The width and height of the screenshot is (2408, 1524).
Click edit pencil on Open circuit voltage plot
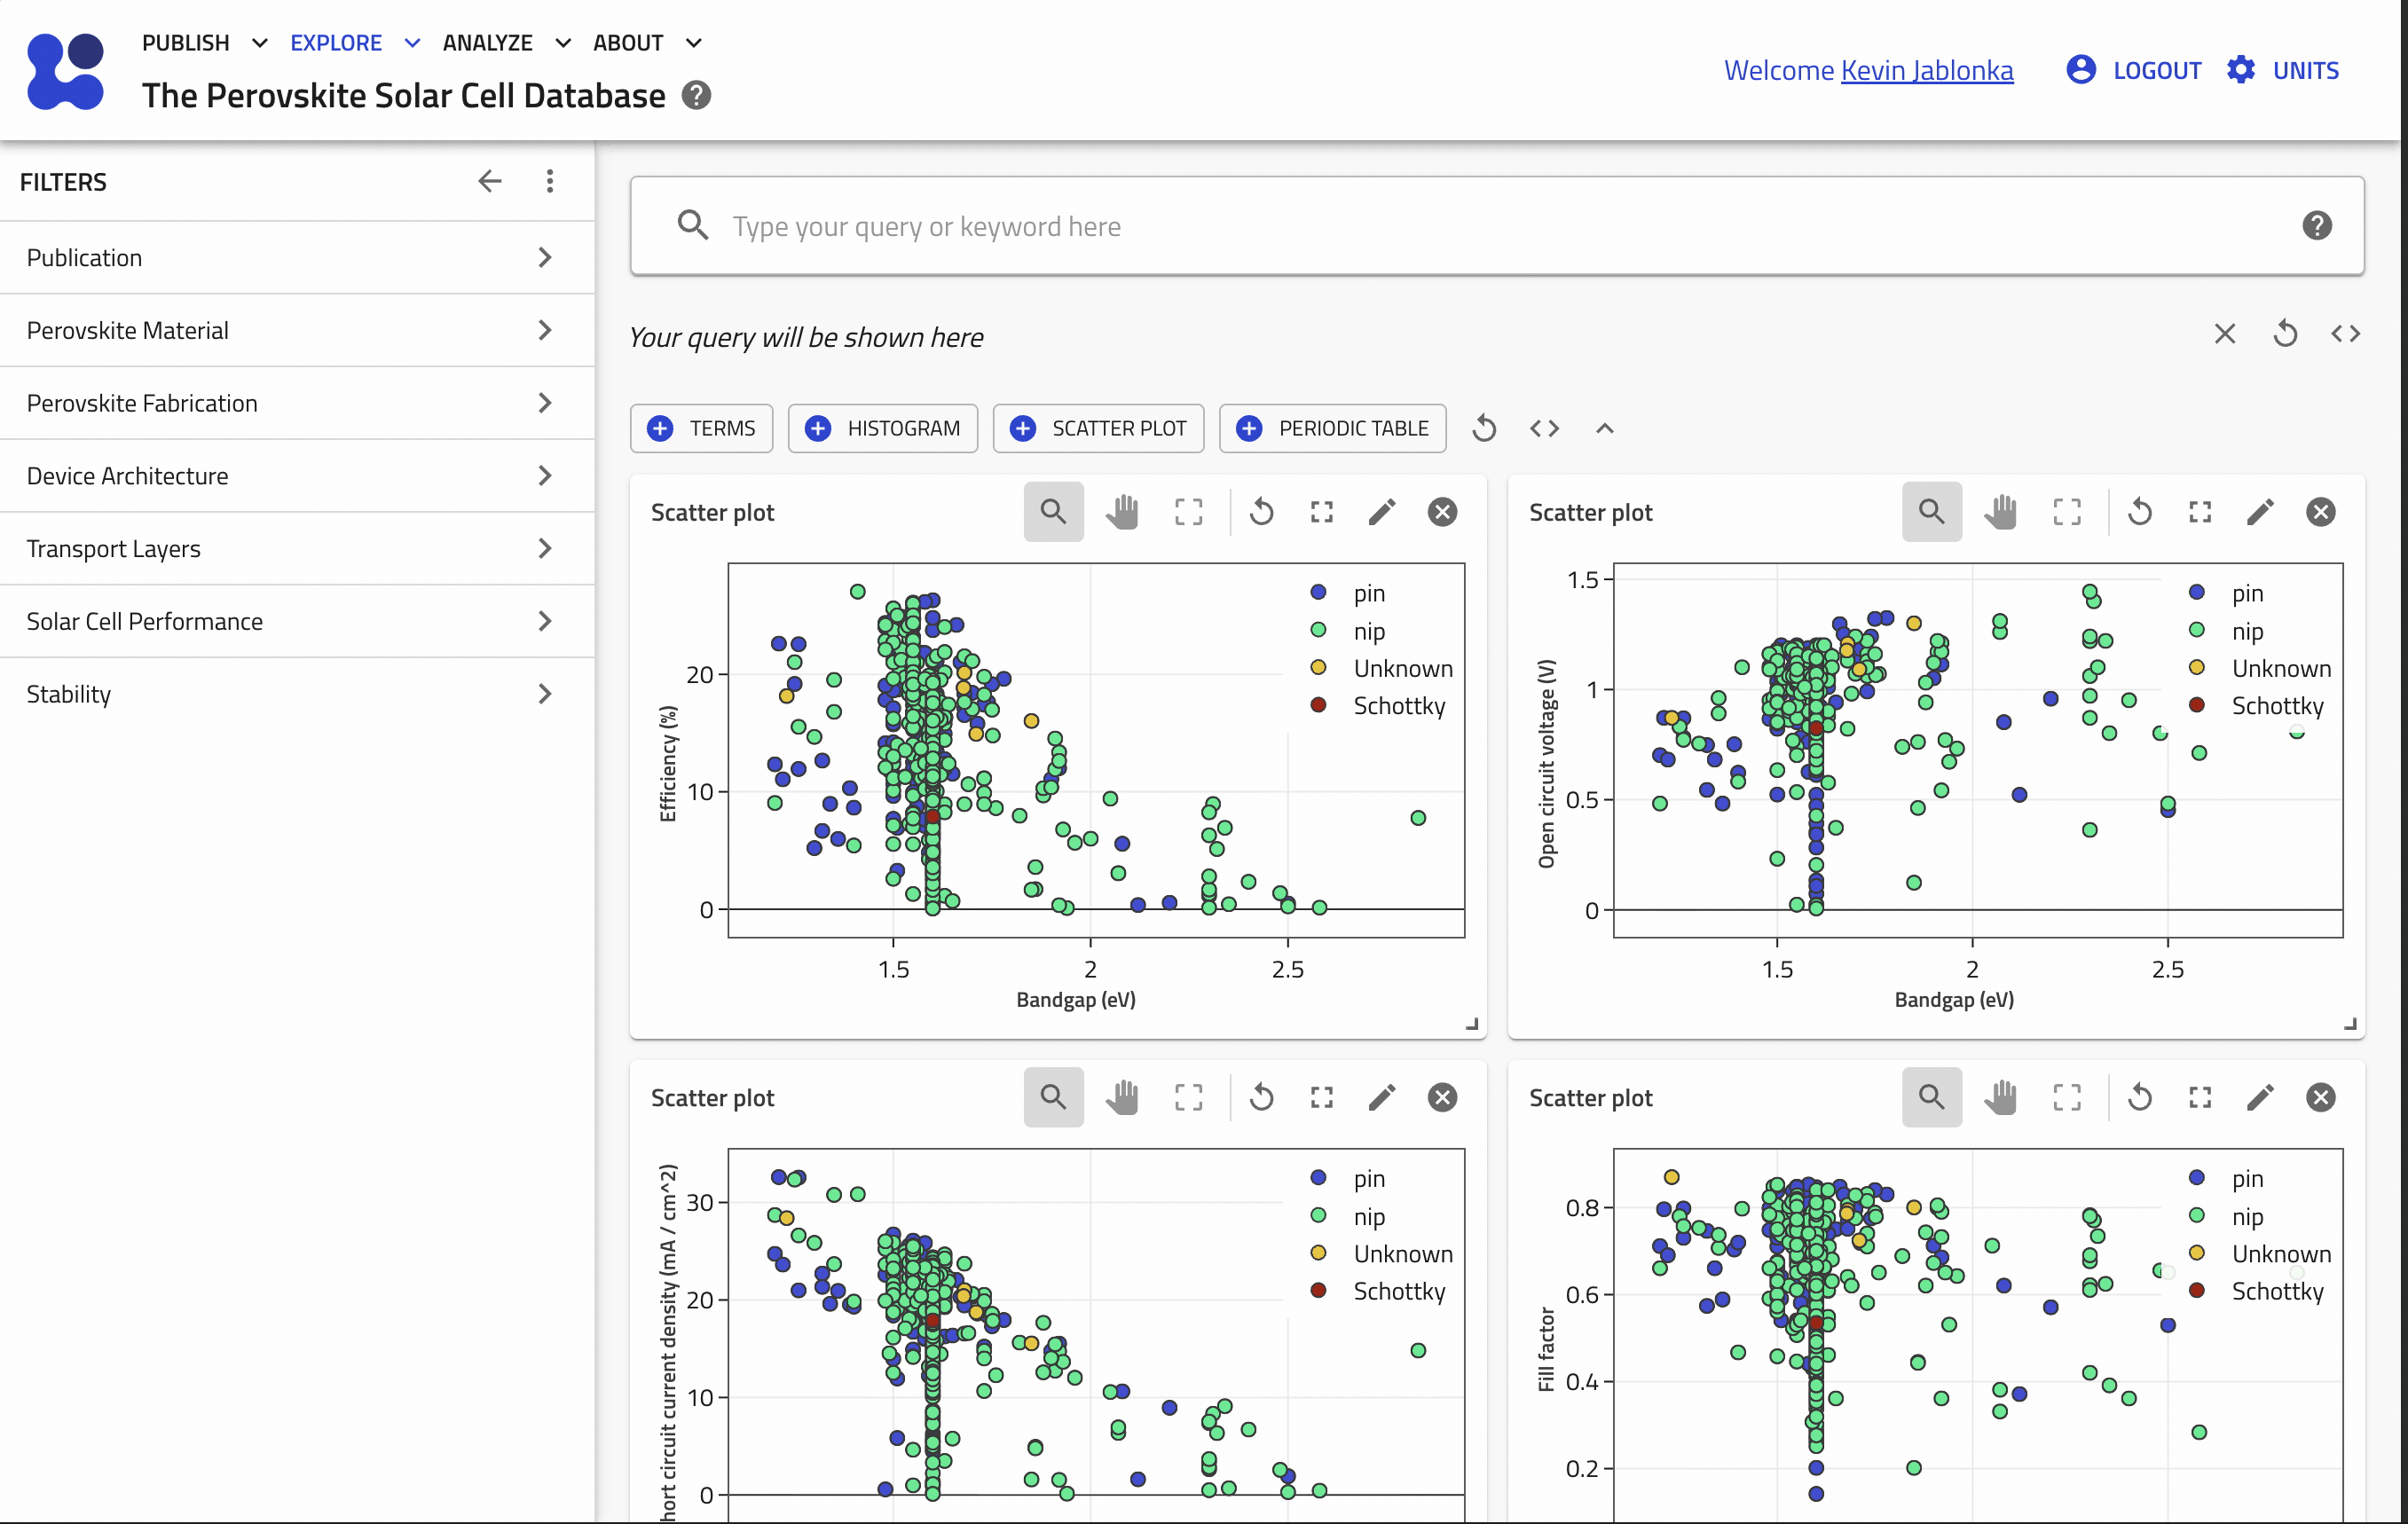click(2260, 512)
